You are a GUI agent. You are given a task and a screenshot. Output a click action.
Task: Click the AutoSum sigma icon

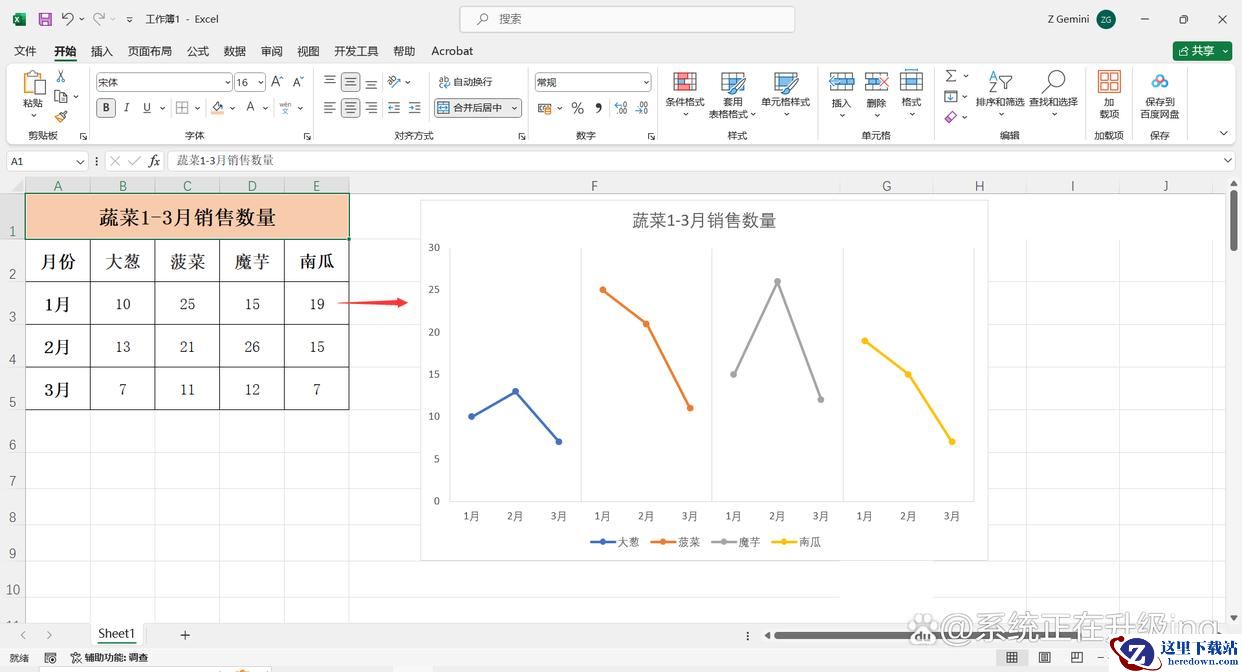(x=951, y=76)
